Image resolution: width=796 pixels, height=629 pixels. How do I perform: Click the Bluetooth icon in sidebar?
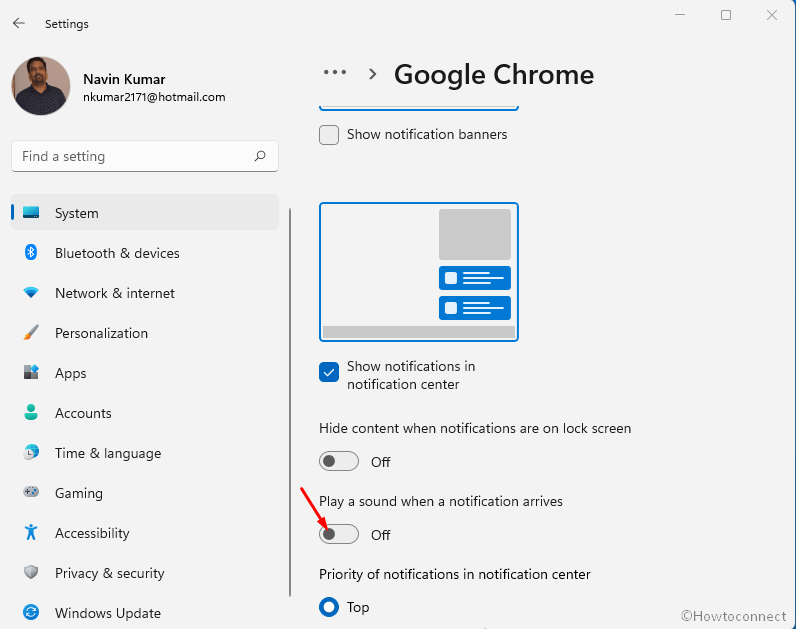(31, 252)
